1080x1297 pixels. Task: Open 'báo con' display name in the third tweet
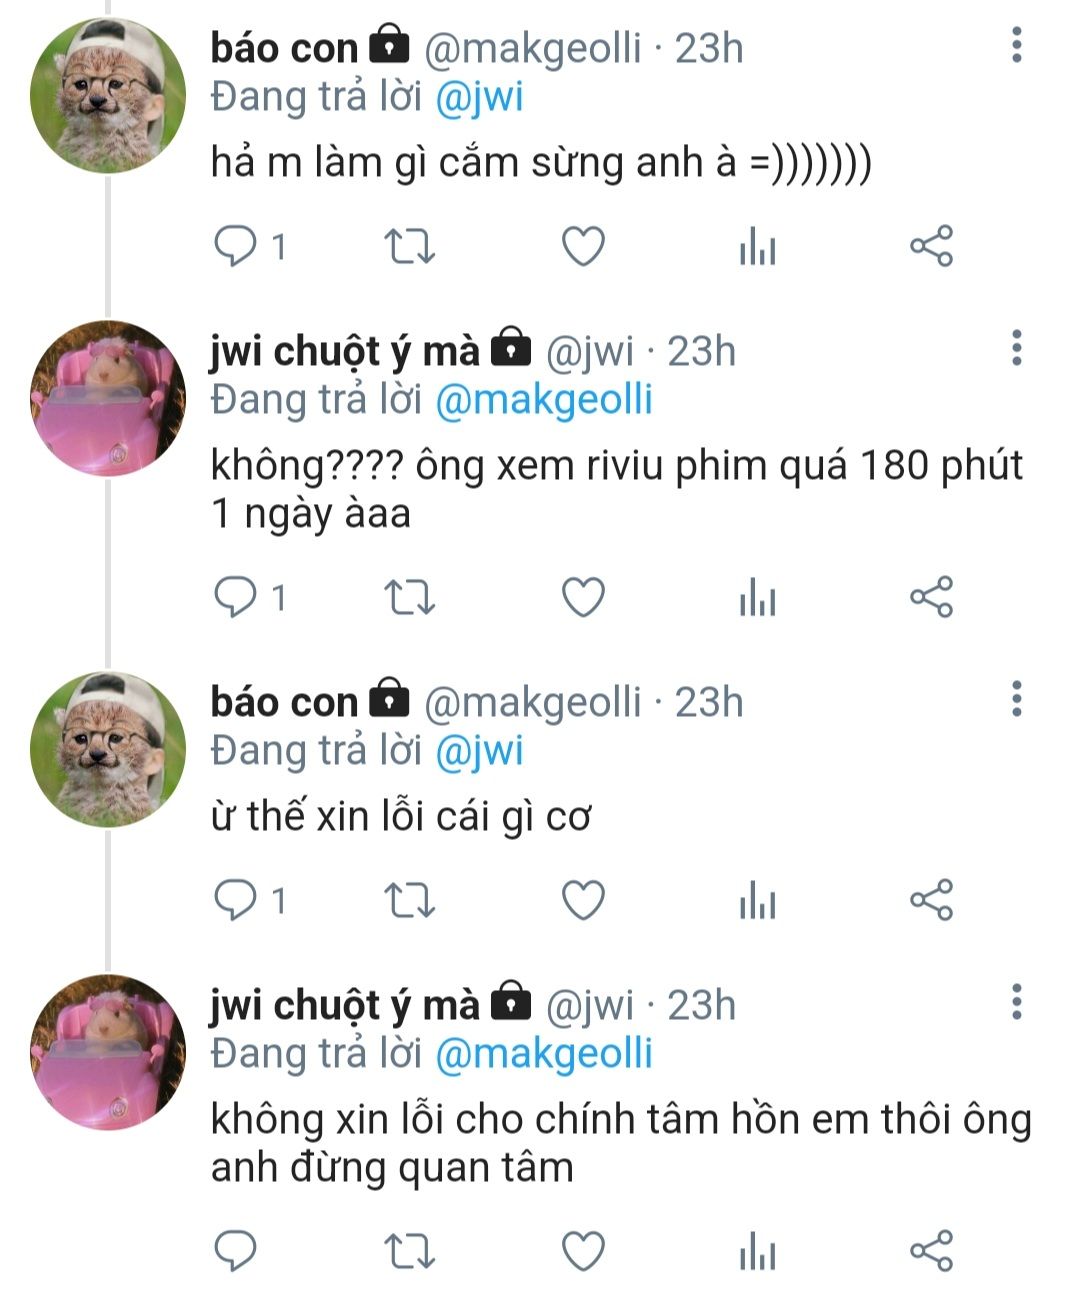[x=284, y=702]
